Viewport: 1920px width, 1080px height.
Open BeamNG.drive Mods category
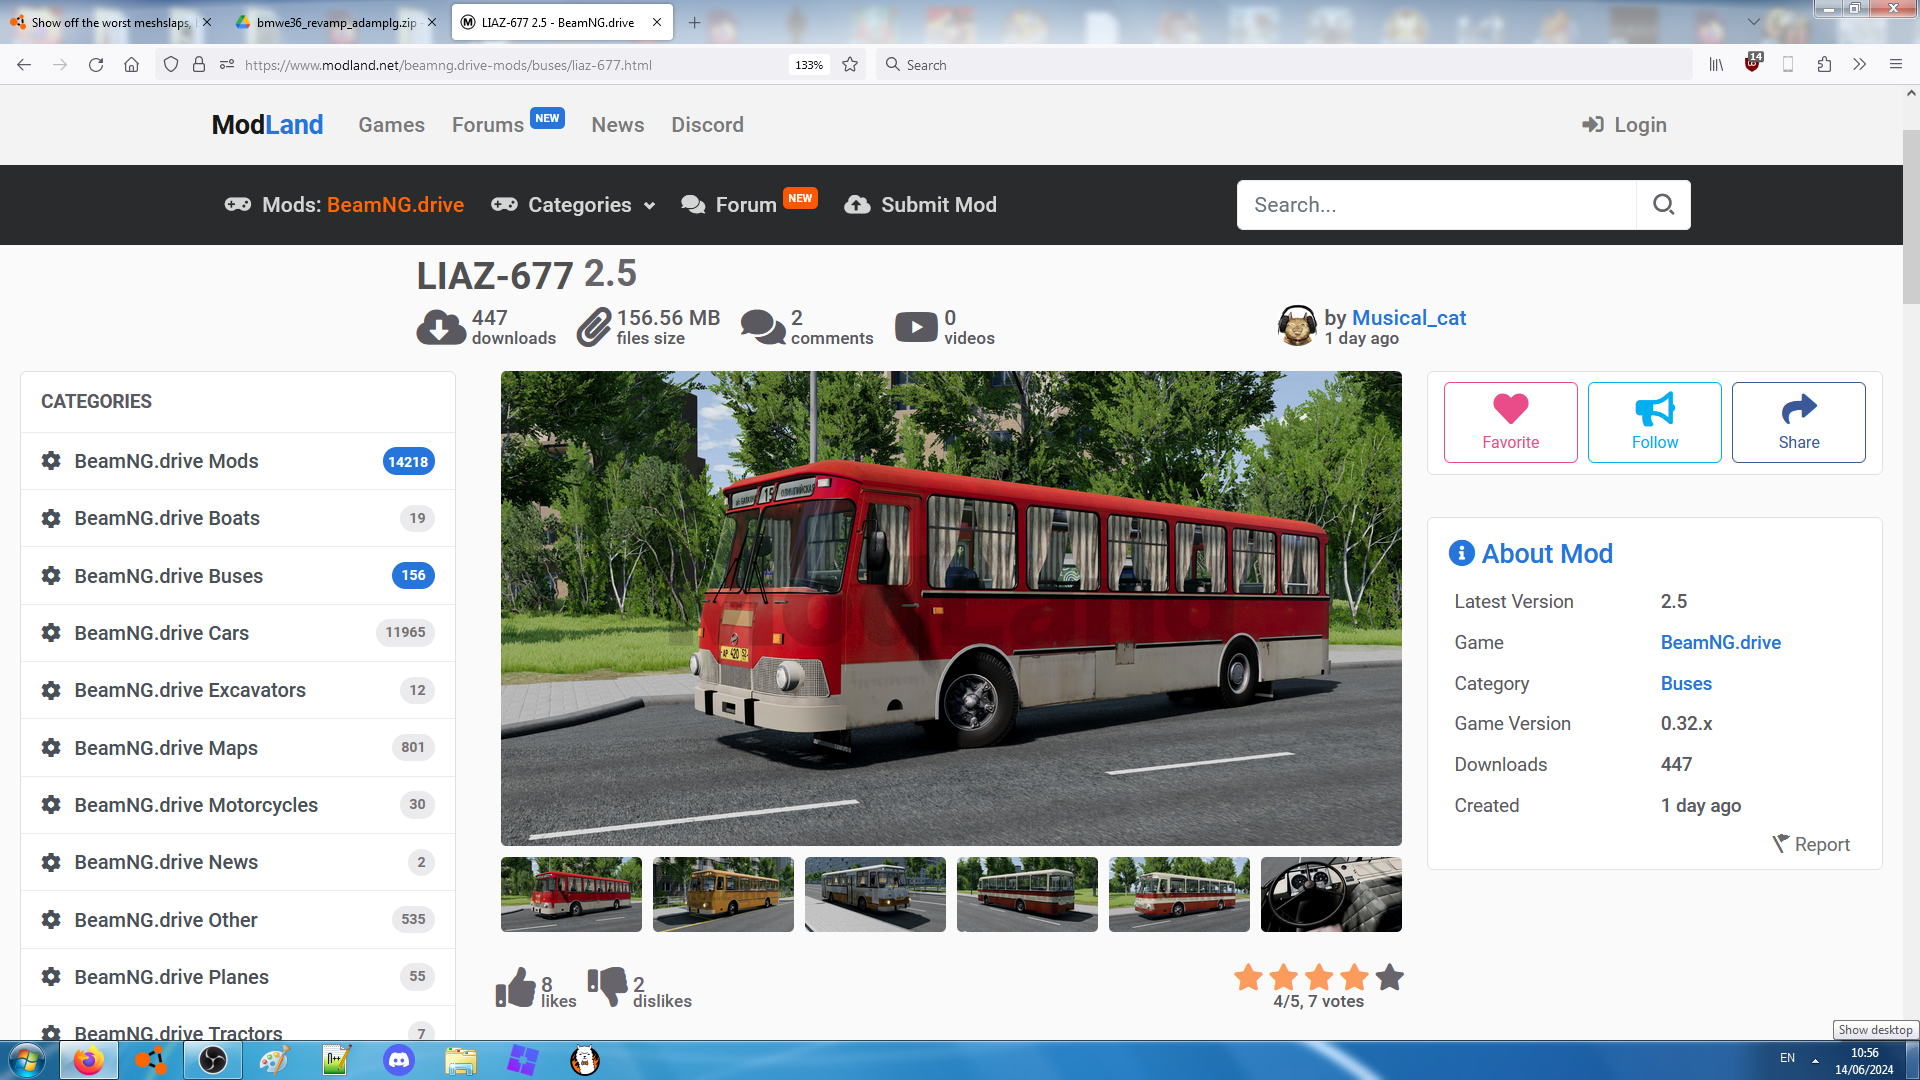238,461
